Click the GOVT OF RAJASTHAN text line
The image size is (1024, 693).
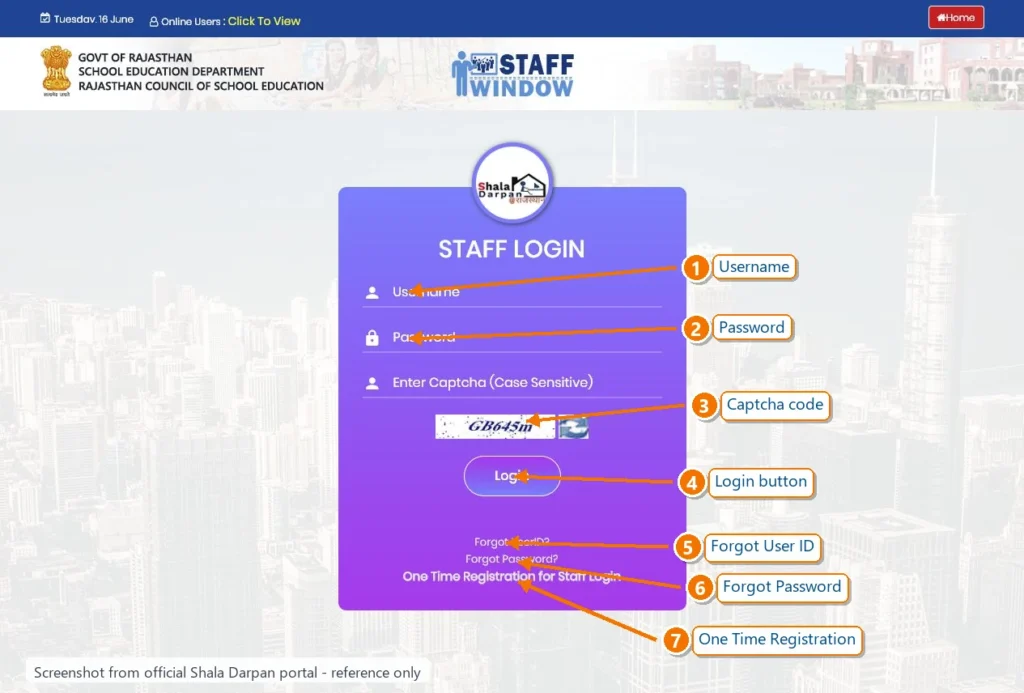(x=135, y=57)
